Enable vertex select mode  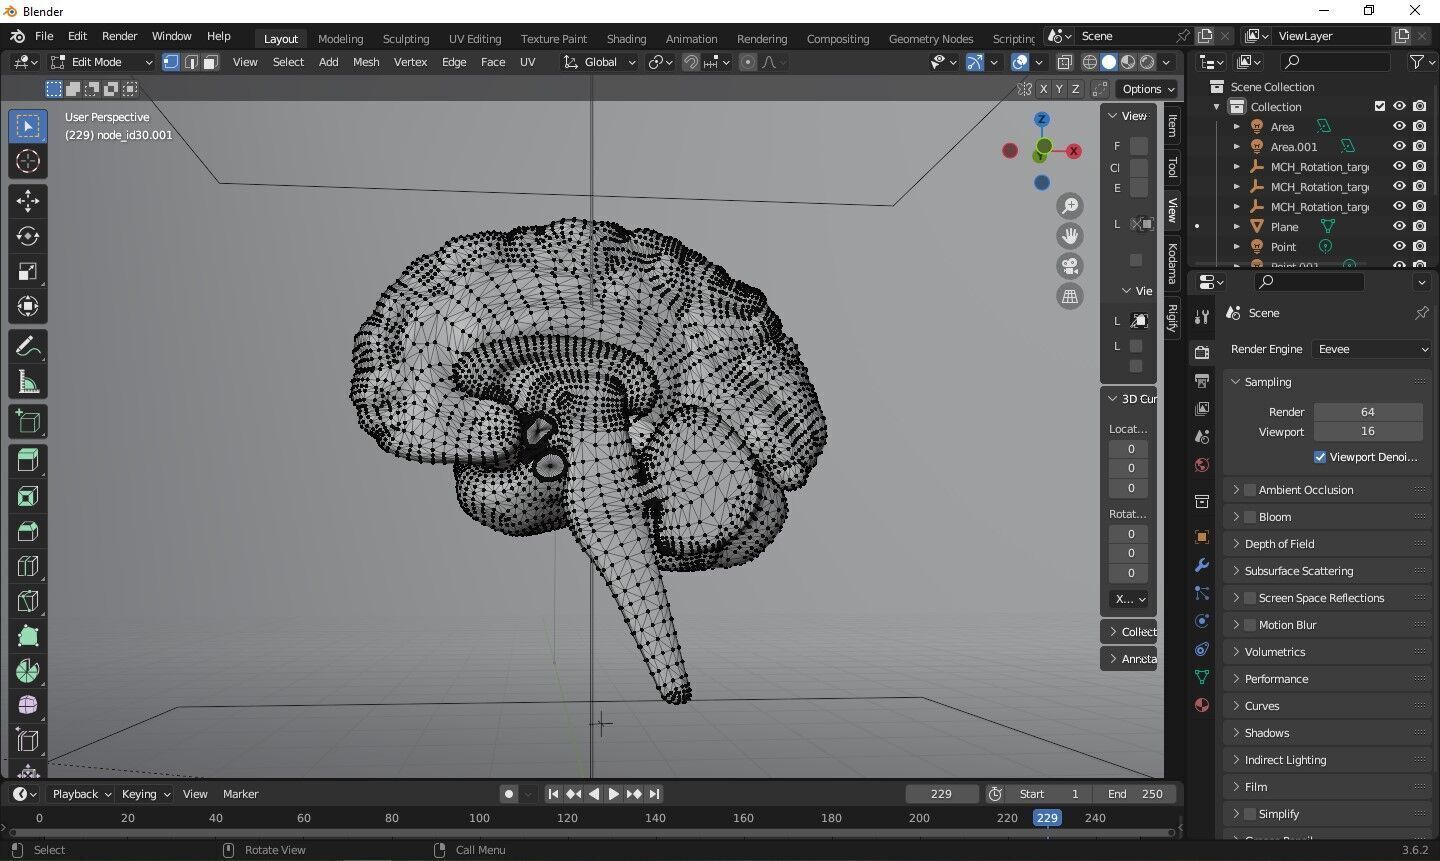pyautogui.click(x=171, y=62)
